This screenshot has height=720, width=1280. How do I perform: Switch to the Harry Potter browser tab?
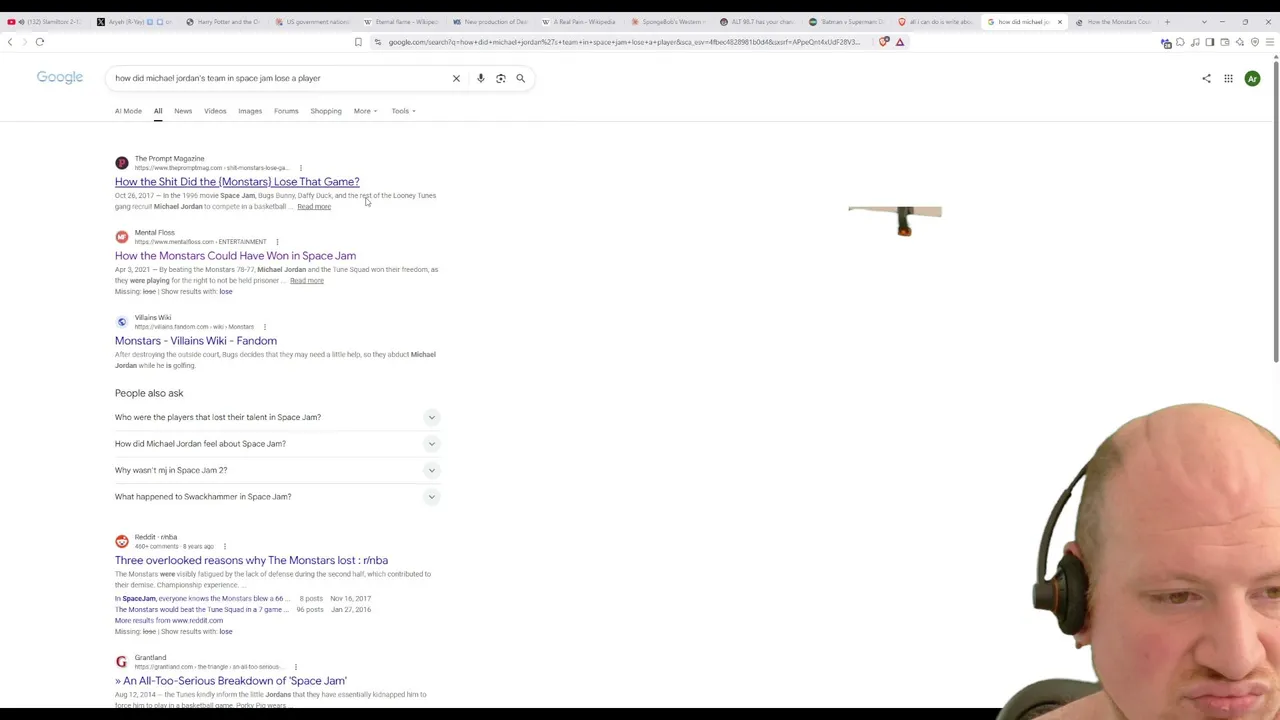(222, 21)
